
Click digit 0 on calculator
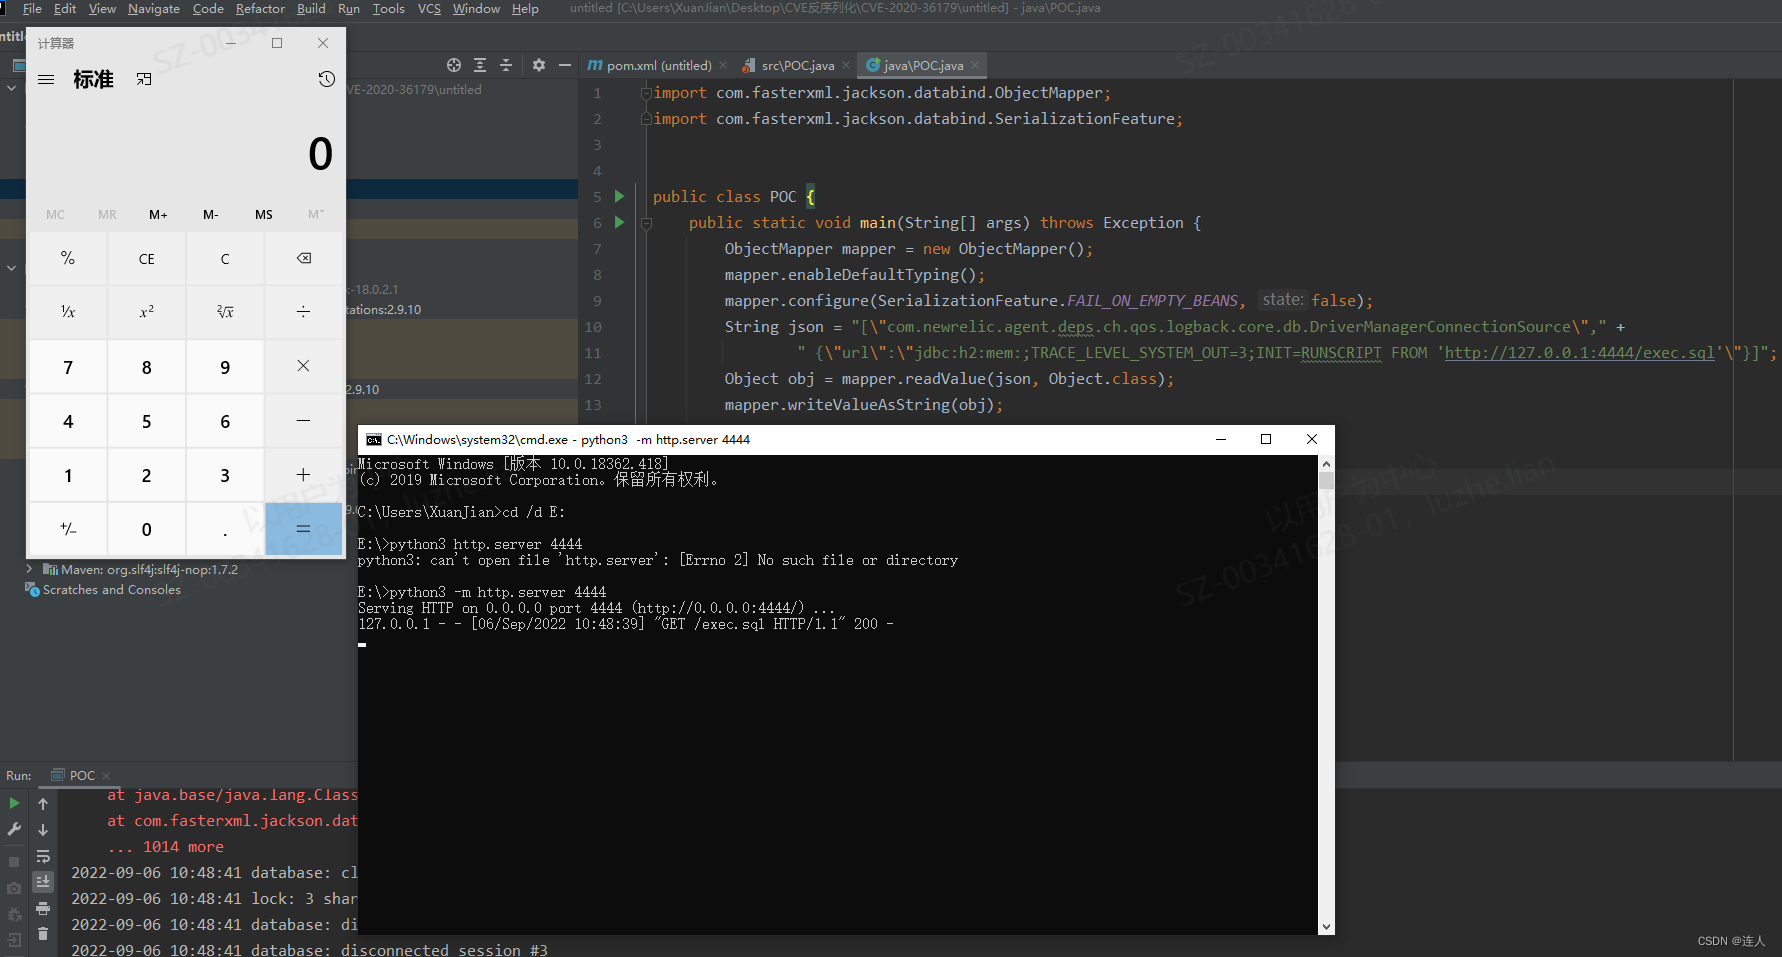point(146,529)
